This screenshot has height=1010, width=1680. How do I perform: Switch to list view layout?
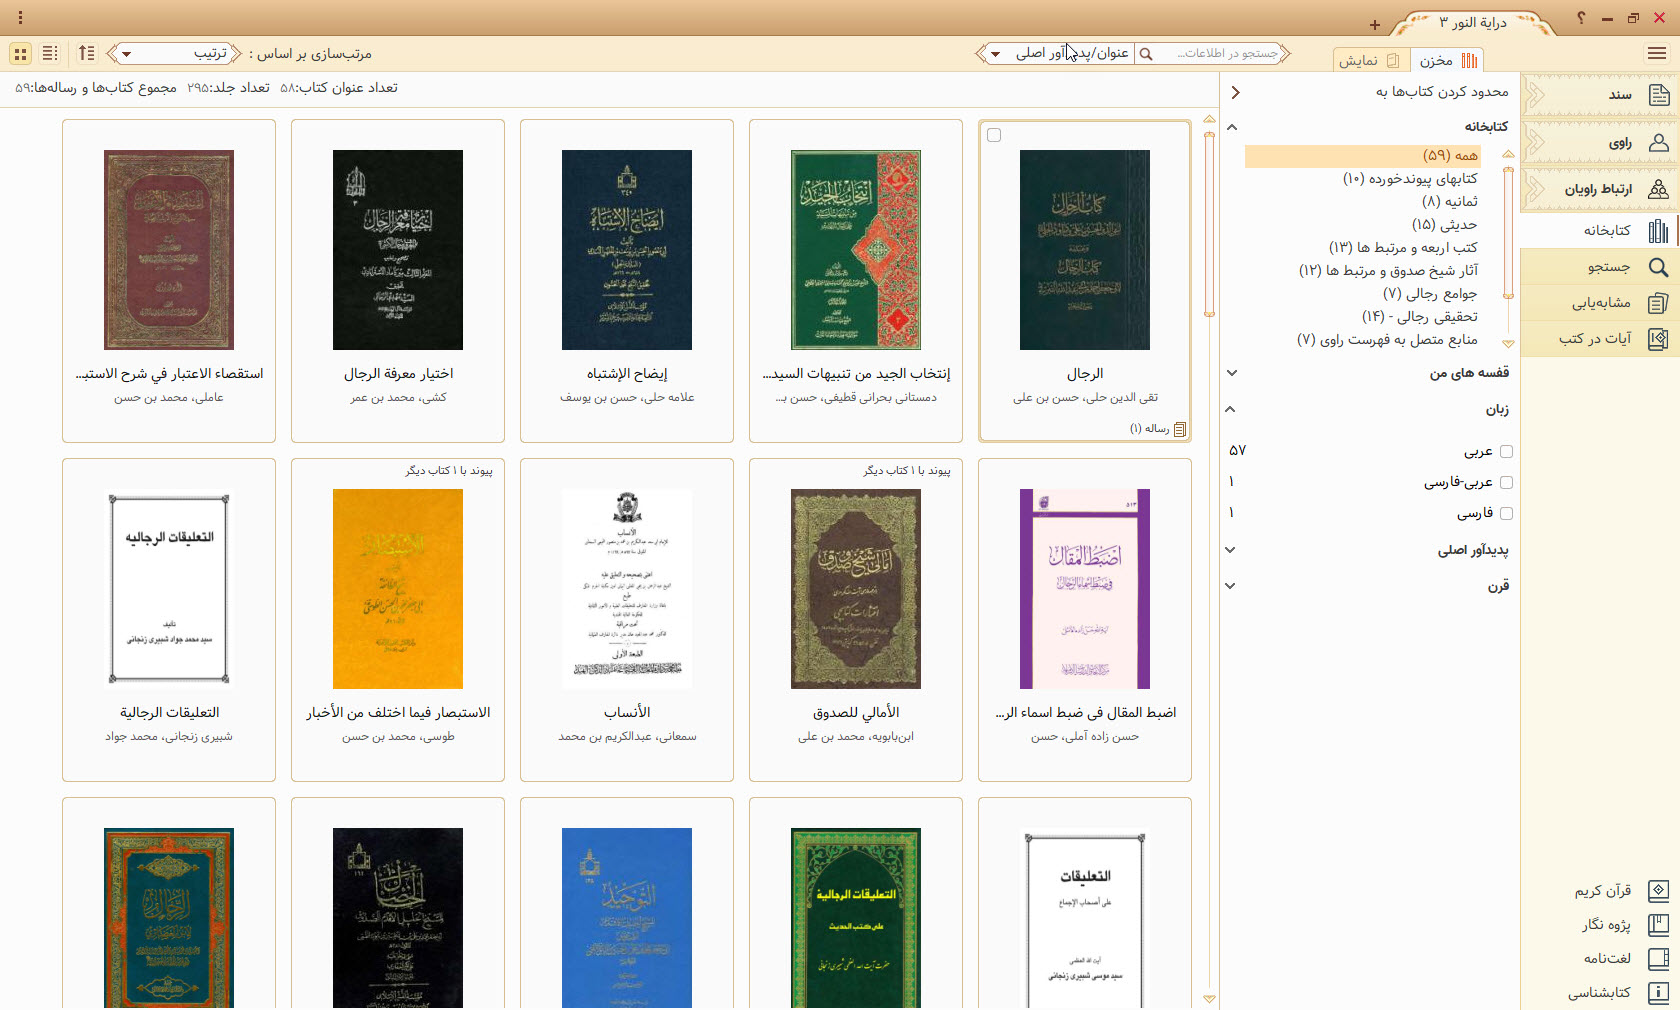pos(50,54)
